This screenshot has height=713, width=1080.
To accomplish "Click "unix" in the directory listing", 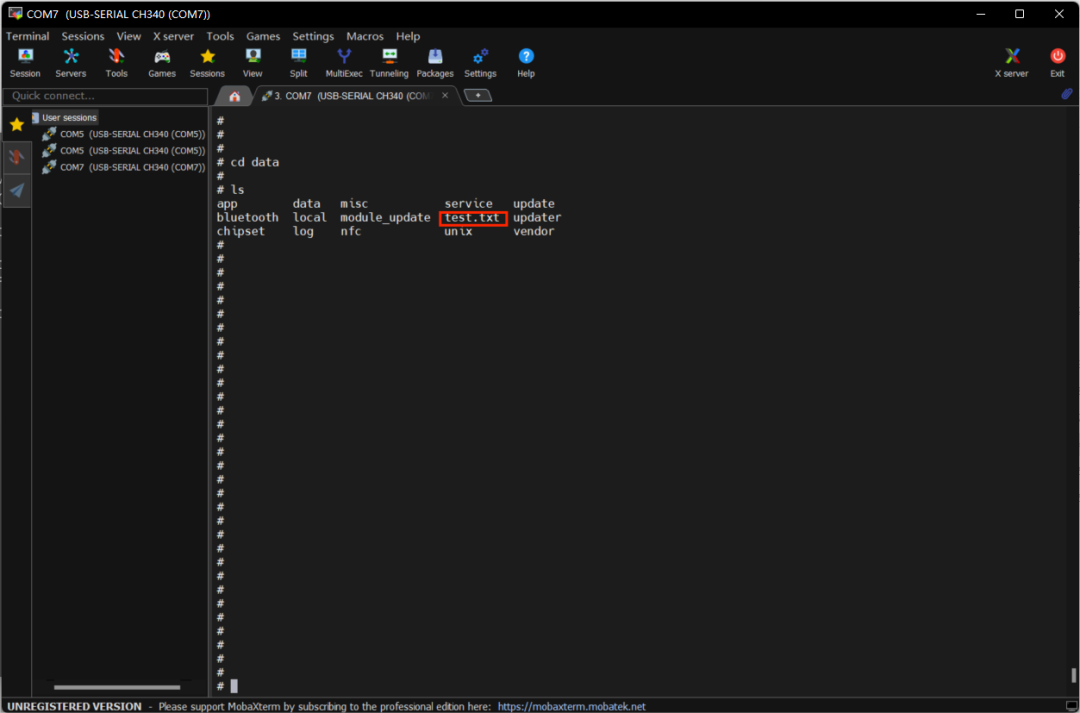I will [x=458, y=231].
